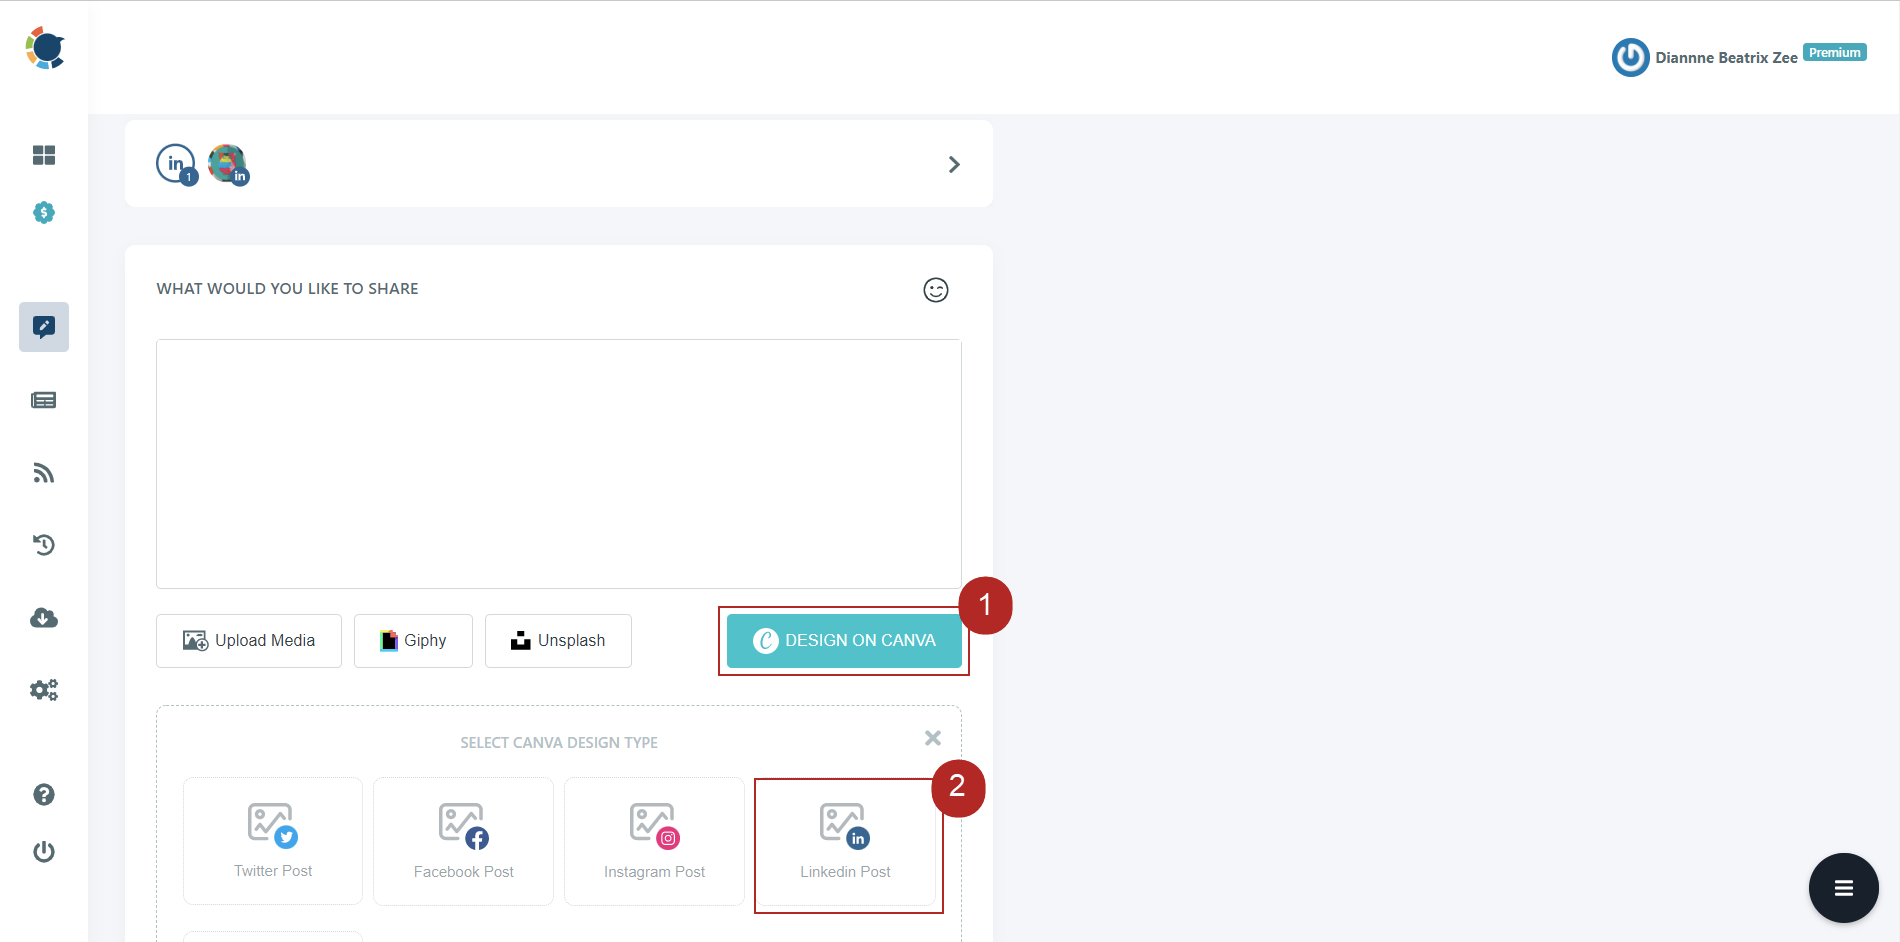The height and width of the screenshot is (942, 1900).
Task: Click the cloud download icon in sidebar
Action: 44,618
